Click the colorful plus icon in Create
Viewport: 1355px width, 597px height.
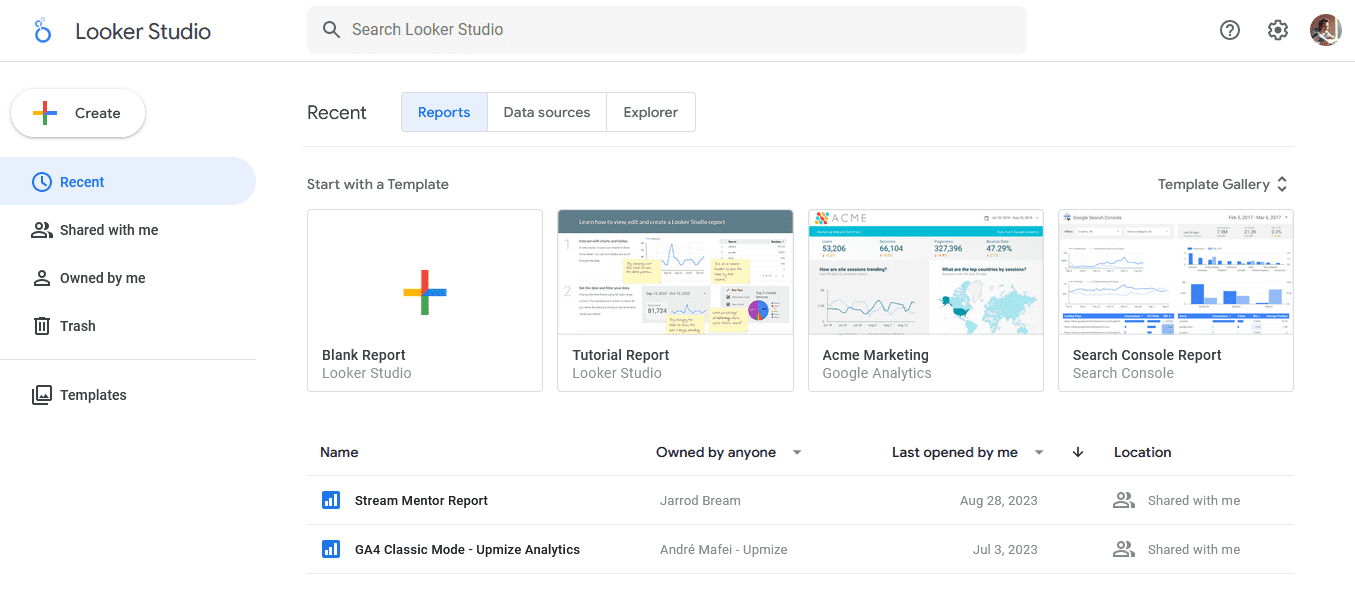click(45, 113)
